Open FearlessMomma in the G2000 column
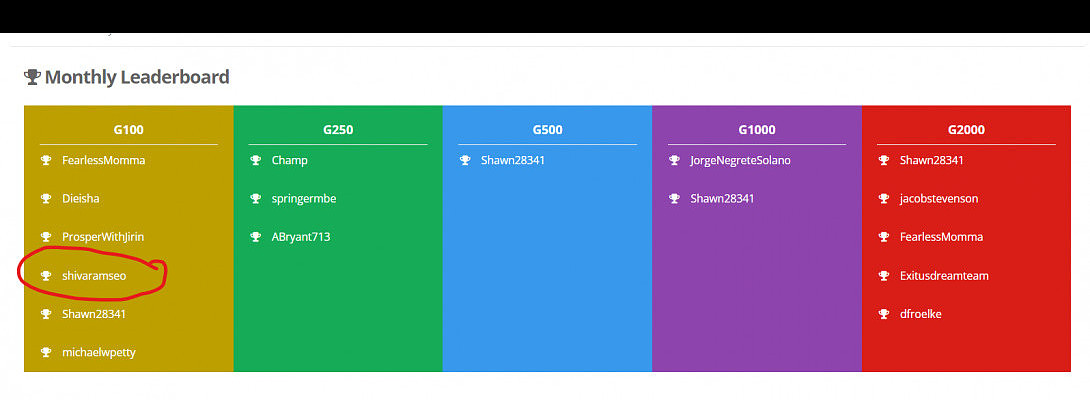1090x400 pixels. point(941,237)
